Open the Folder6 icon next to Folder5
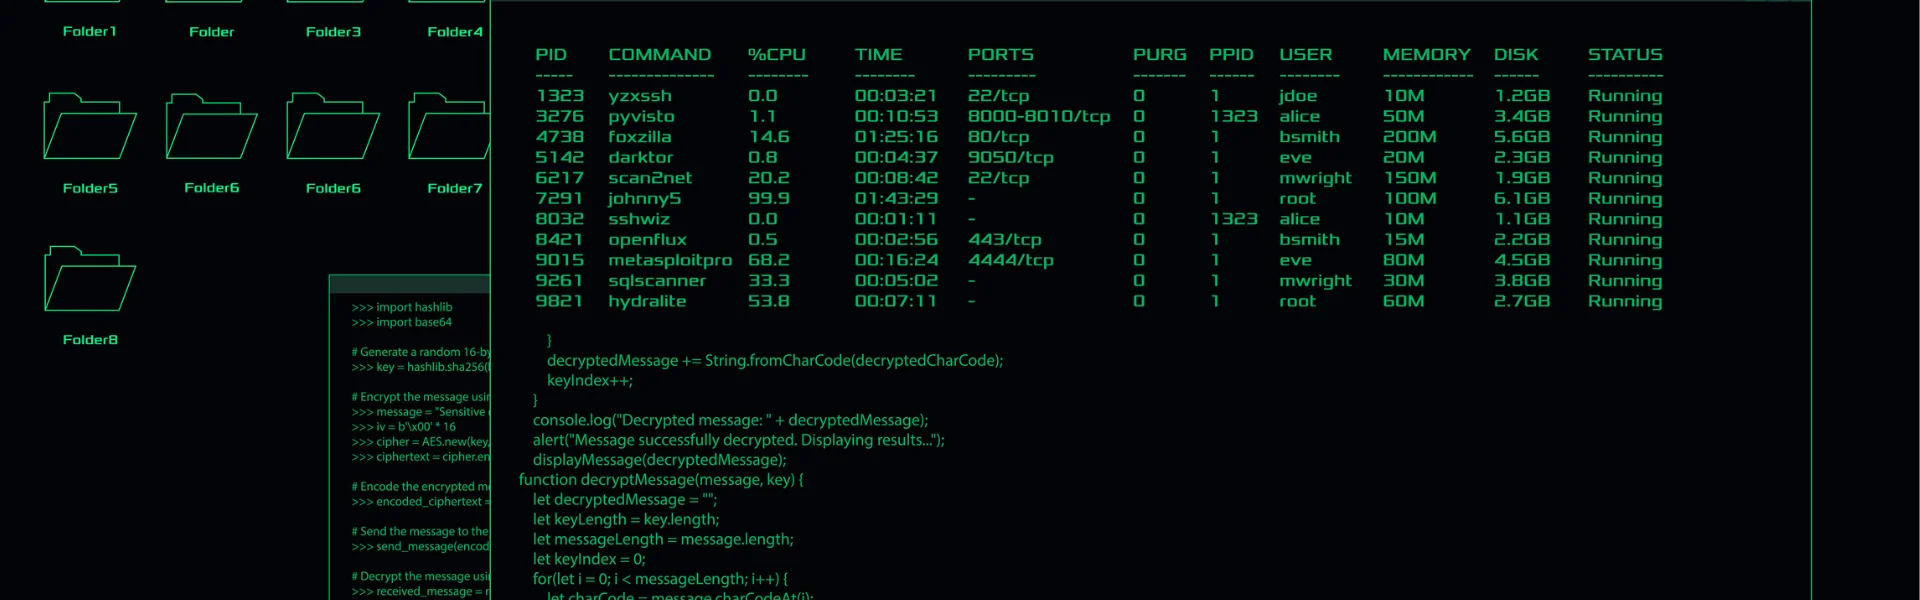1920x600 pixels. tap(211, 127)
